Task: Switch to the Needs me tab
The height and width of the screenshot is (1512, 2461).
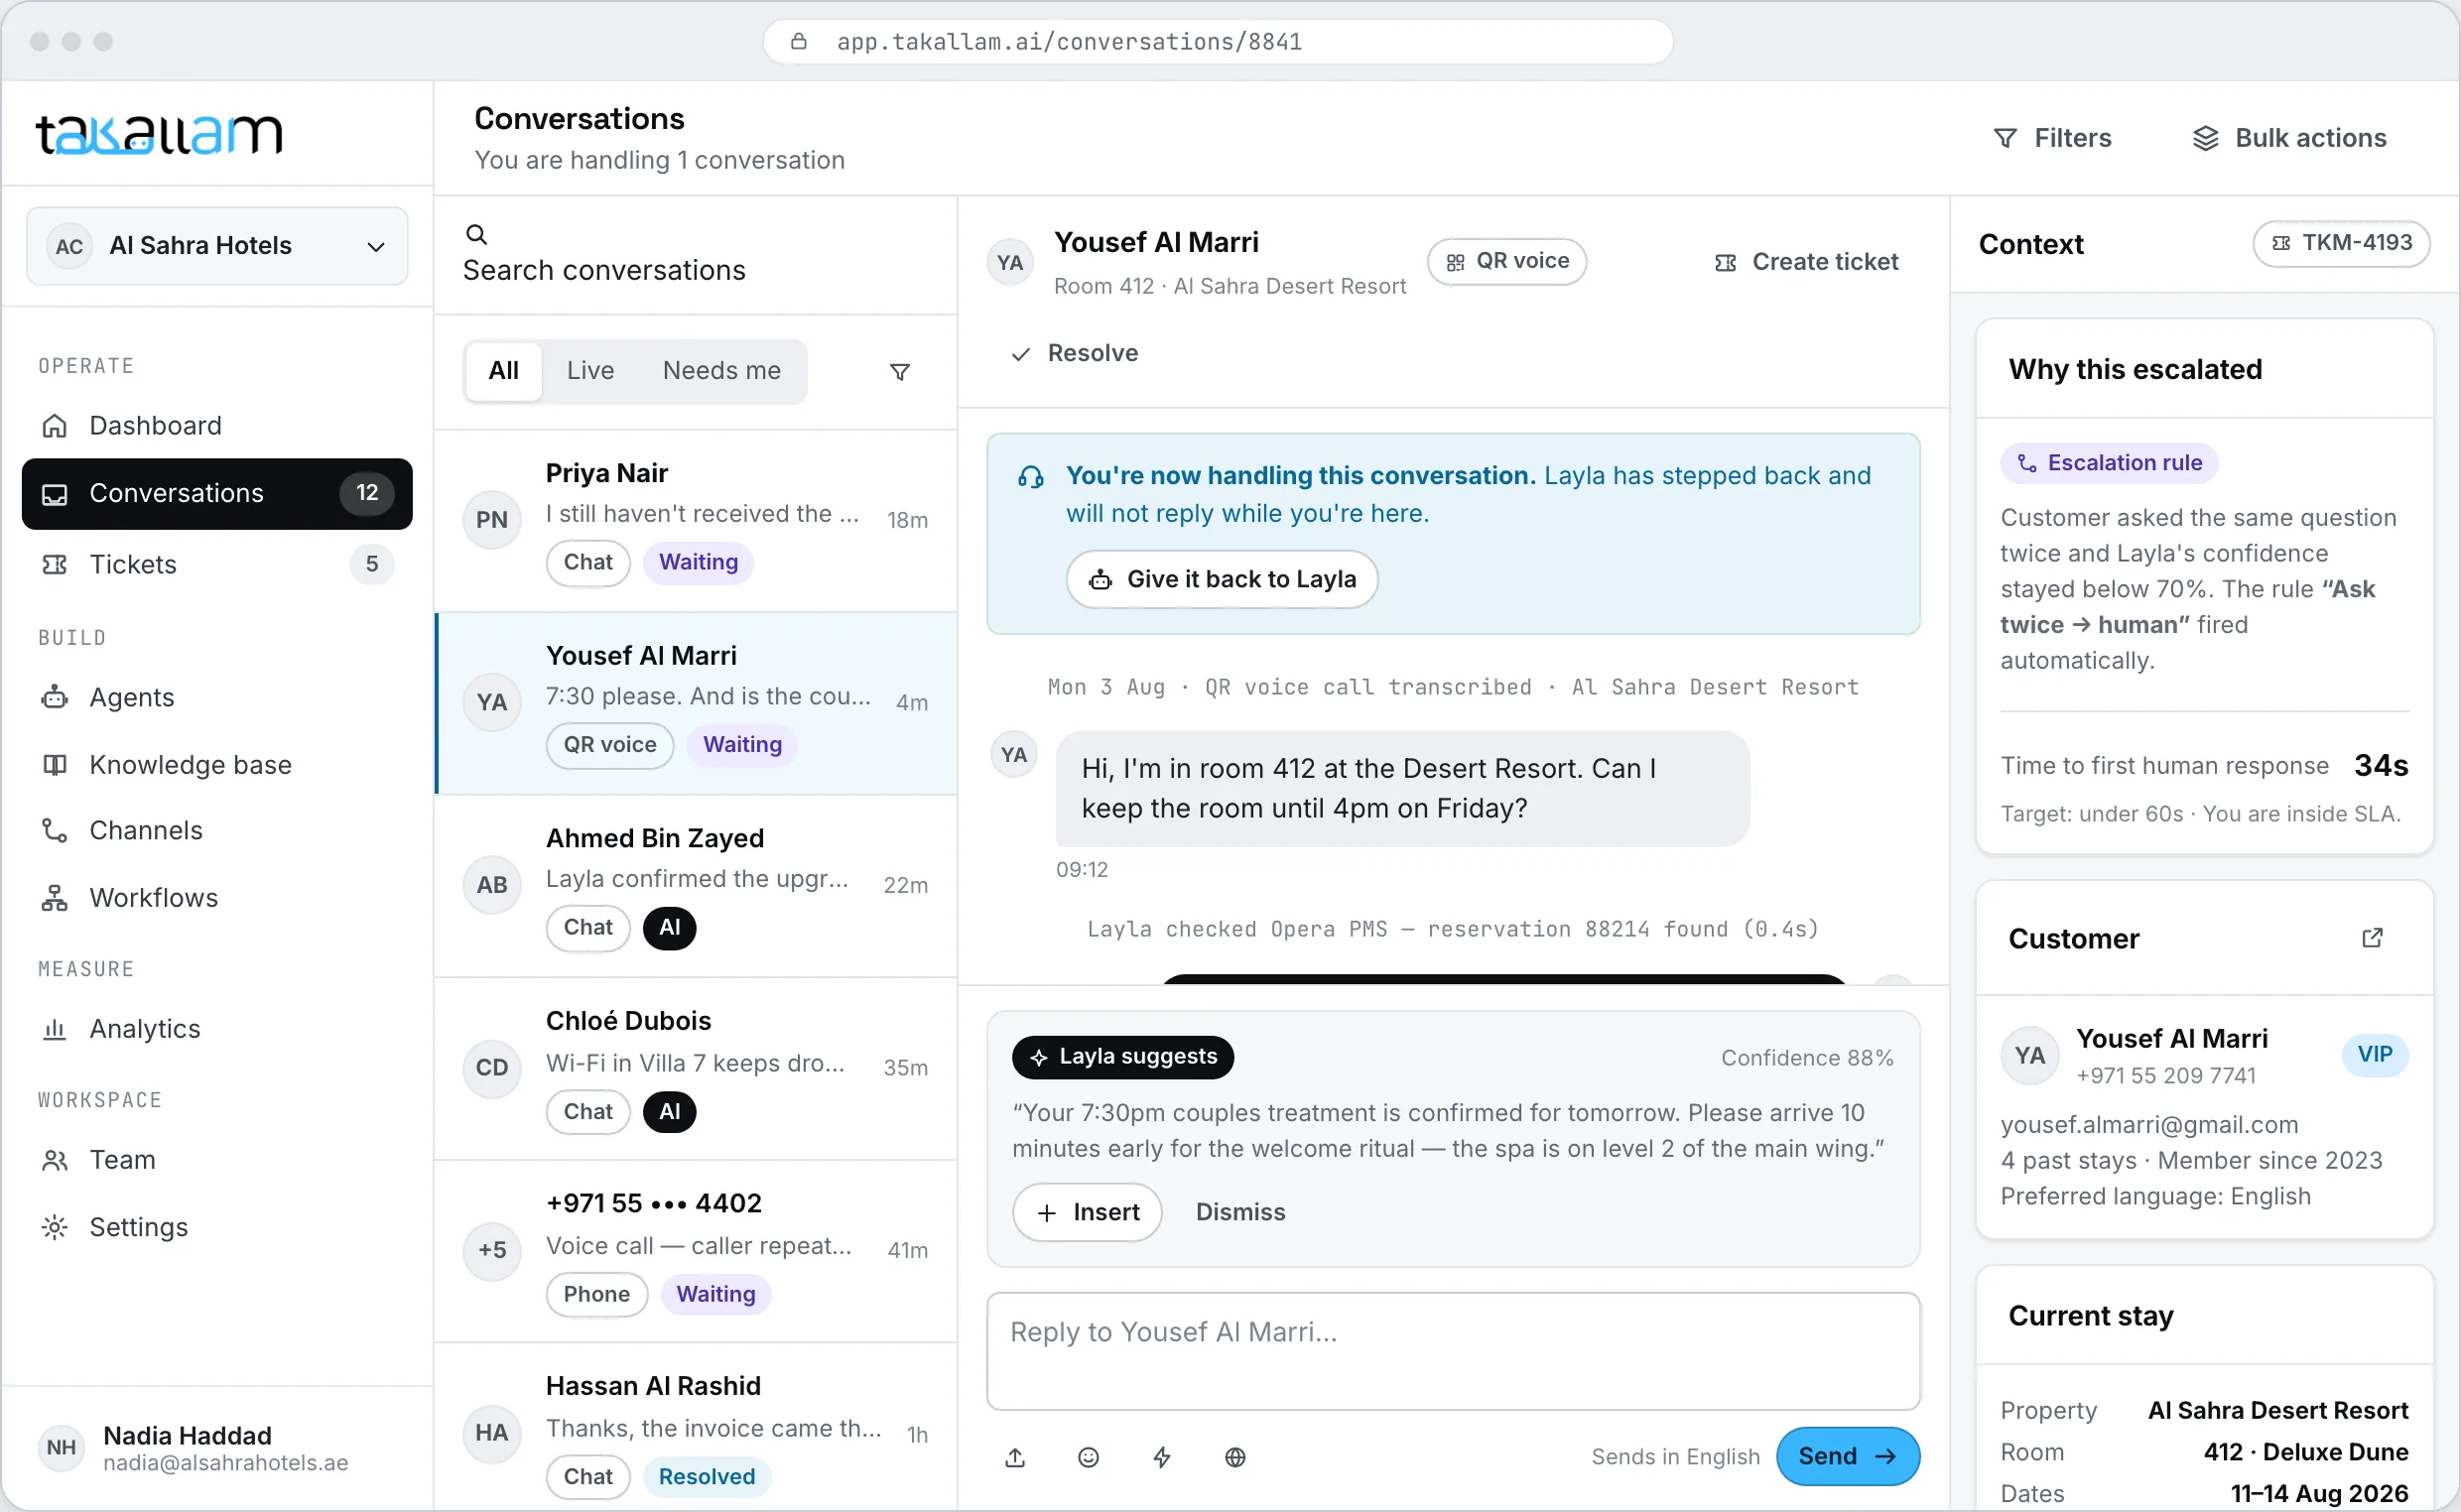Action: click(722, 371)
